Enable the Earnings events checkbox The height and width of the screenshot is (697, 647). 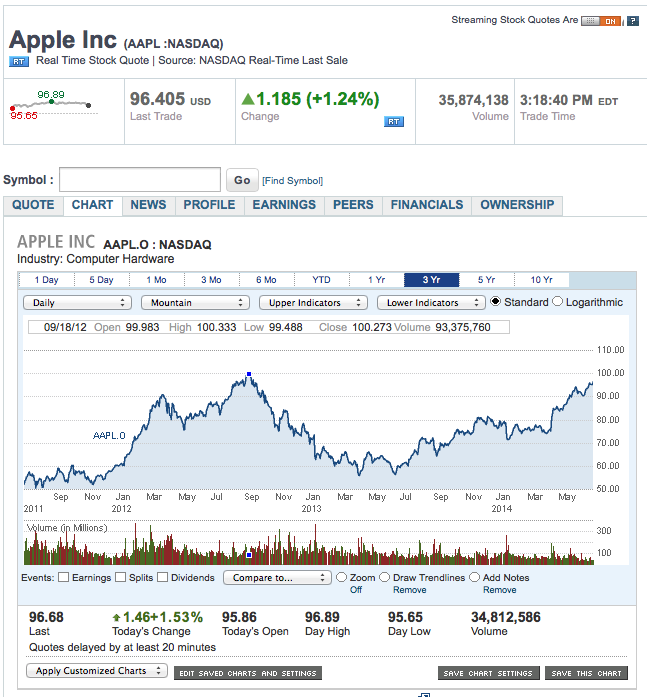(64, 577)
